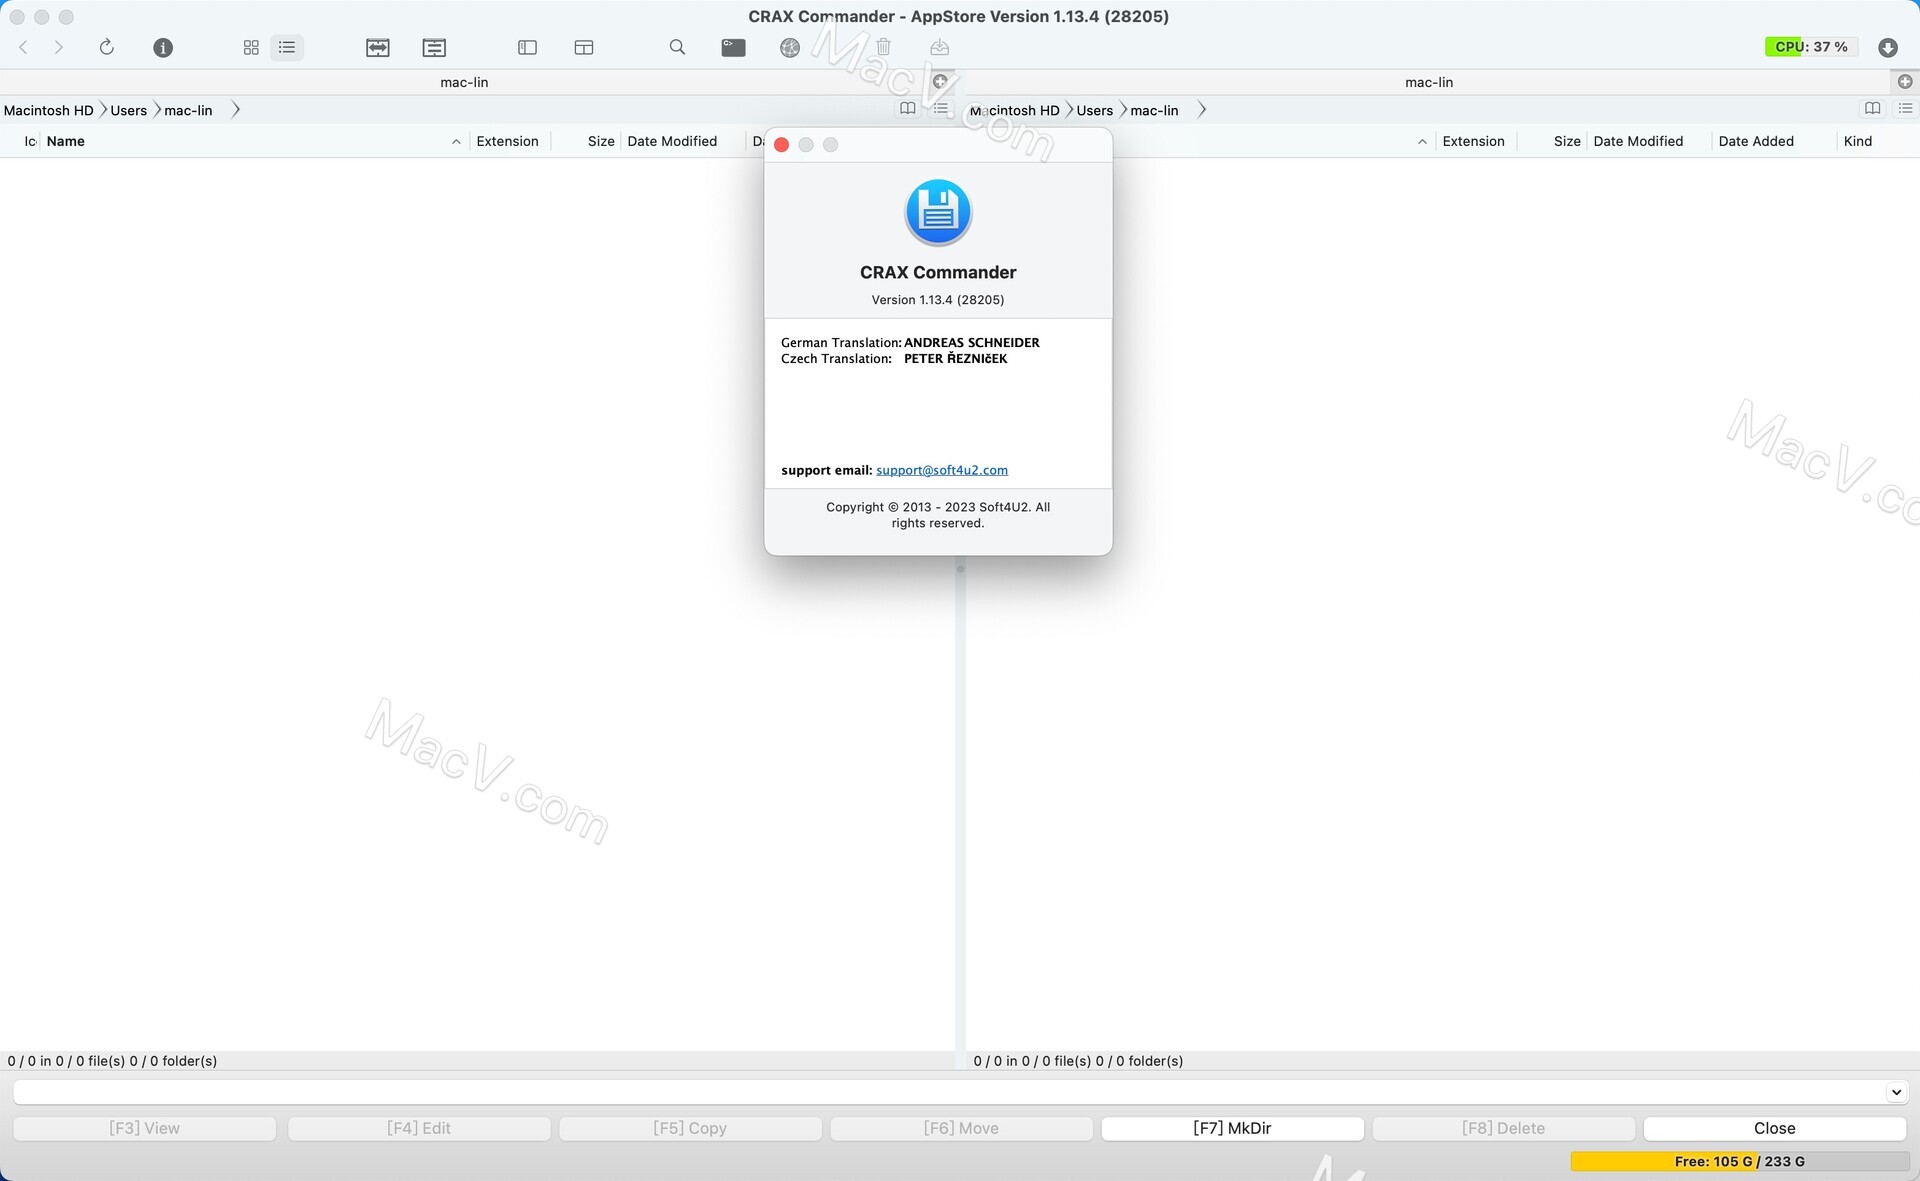Go to mac-lin in left path bar
The image size is (1920, 1181).
(x=188, y=110)
